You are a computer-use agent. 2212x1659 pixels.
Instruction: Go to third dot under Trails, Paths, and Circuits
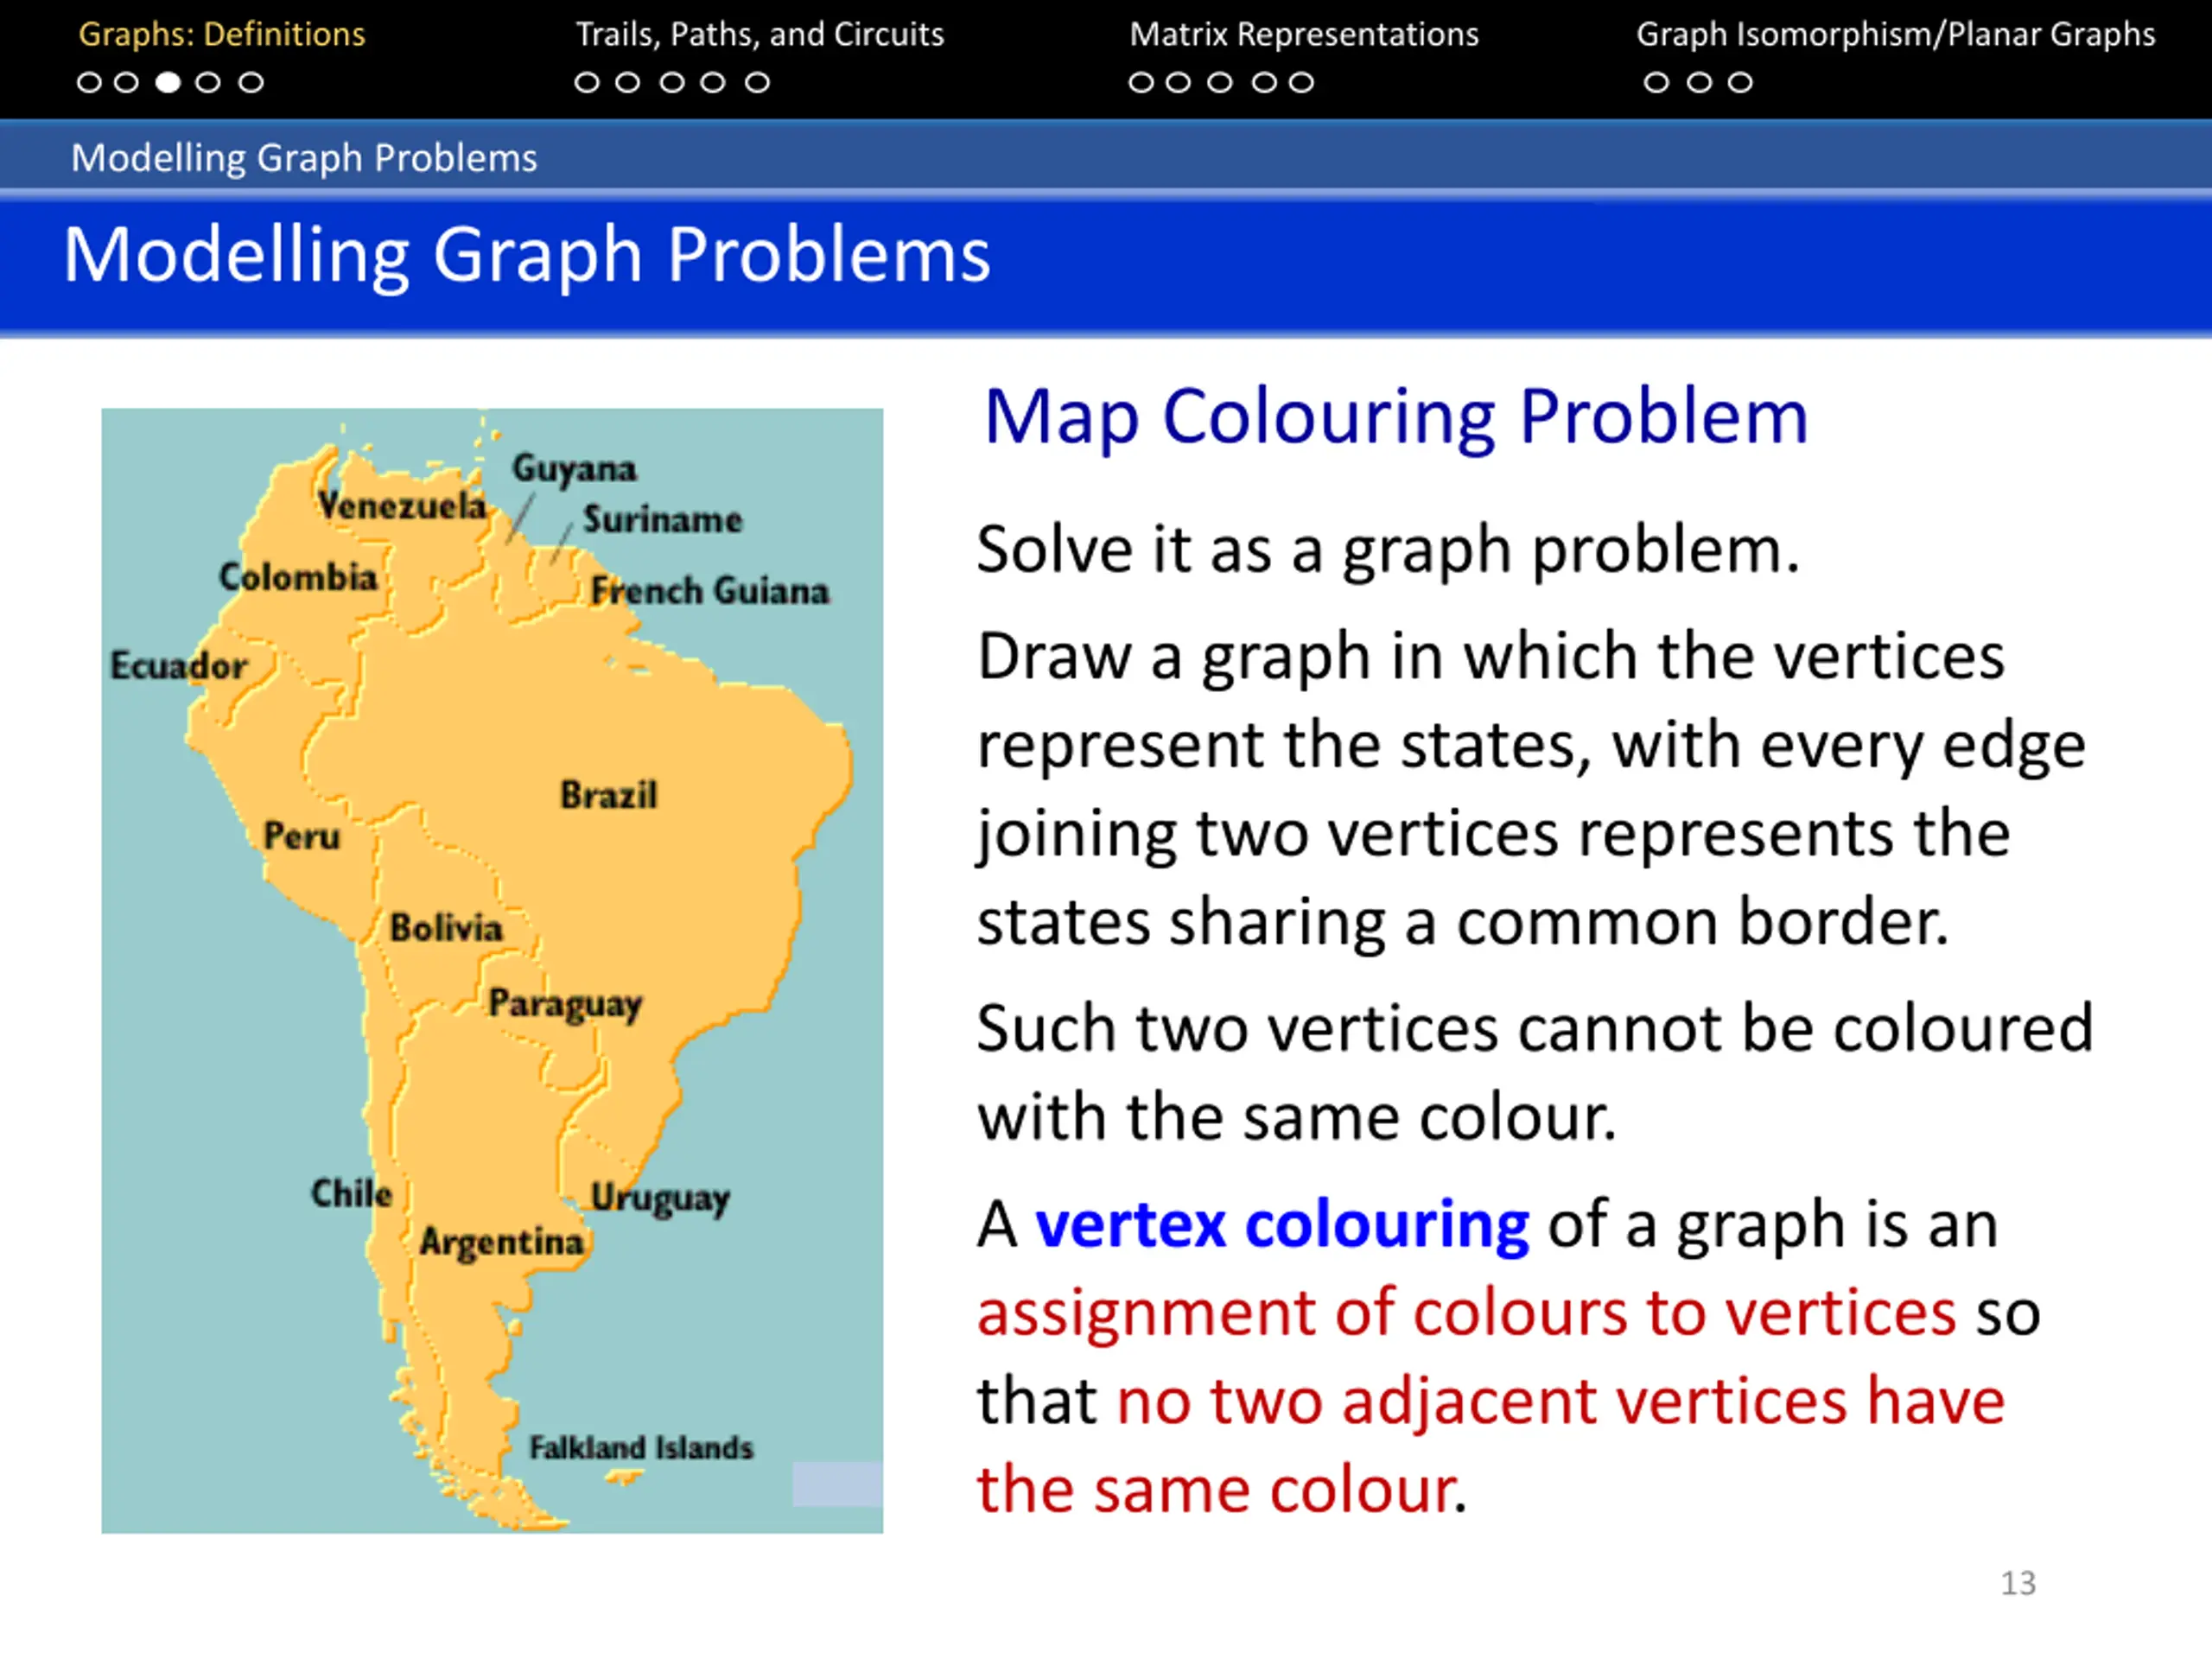click(x=672, y=82)
